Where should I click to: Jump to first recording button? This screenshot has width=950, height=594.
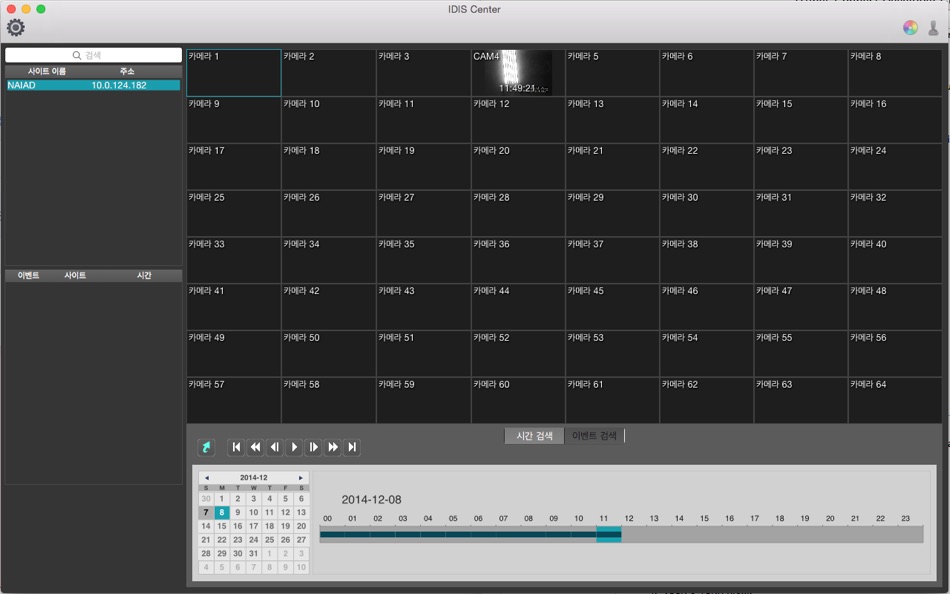pos(236,447)
